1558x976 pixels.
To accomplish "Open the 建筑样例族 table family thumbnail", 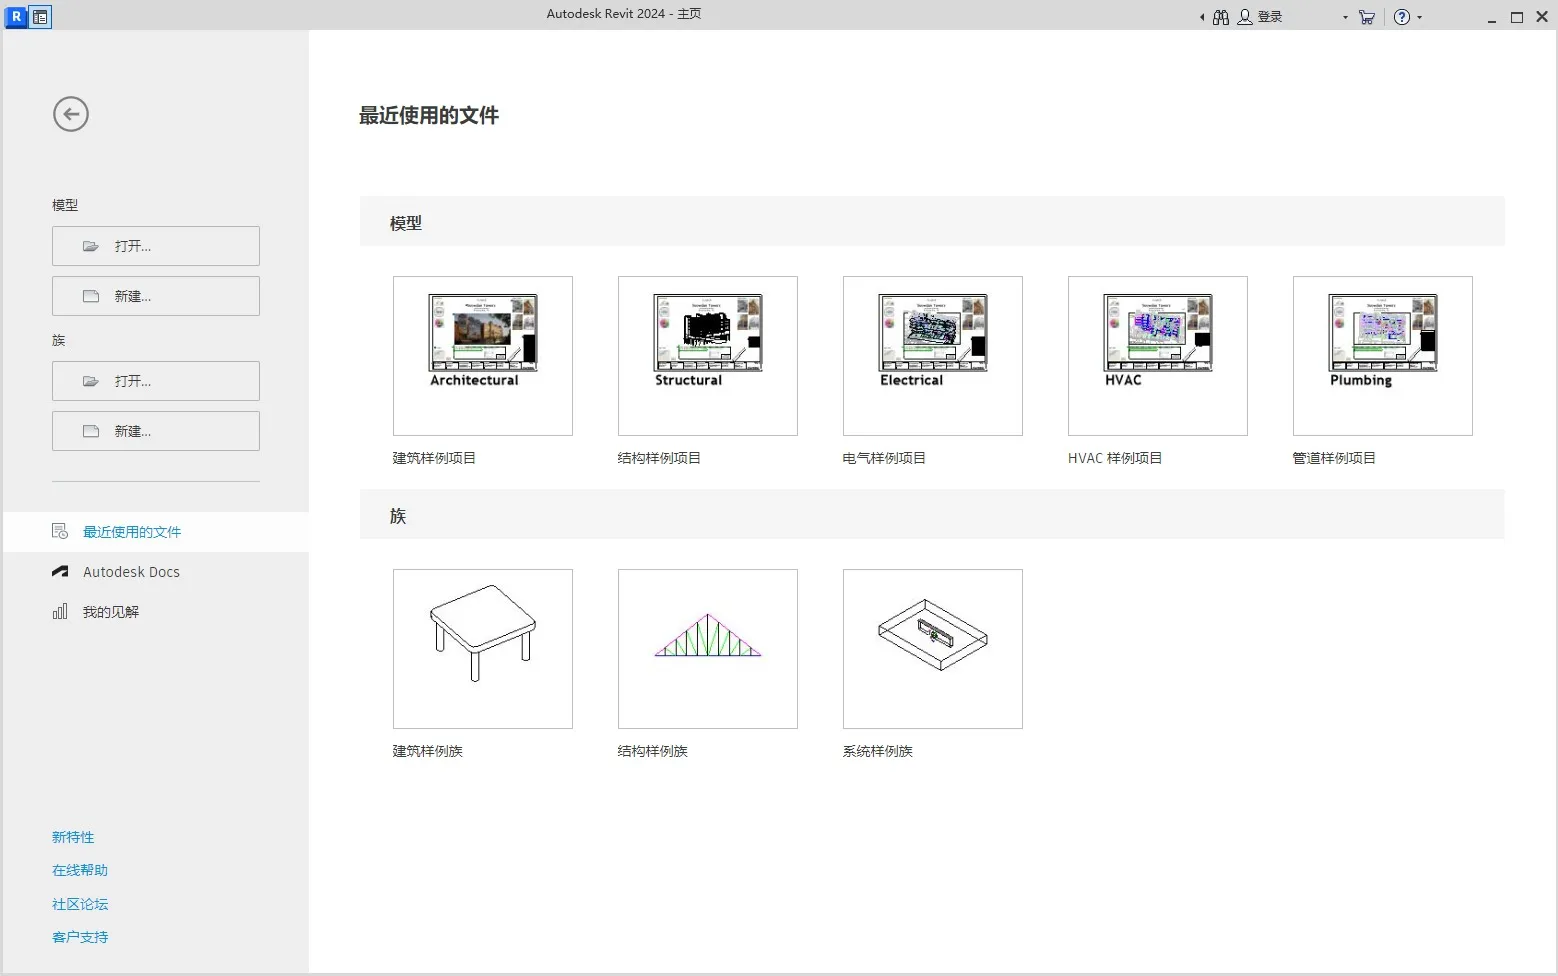I will click(x=483, y=648).
